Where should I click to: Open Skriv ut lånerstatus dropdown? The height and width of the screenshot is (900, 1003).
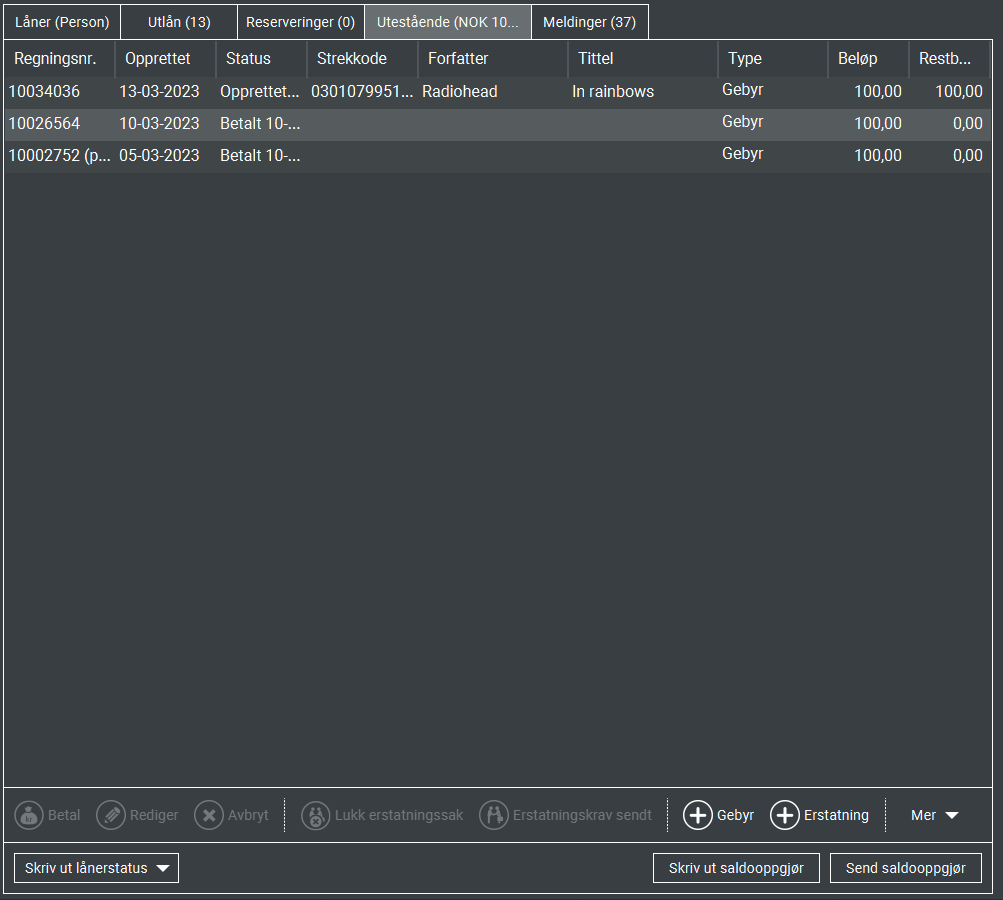click(96, 868)
